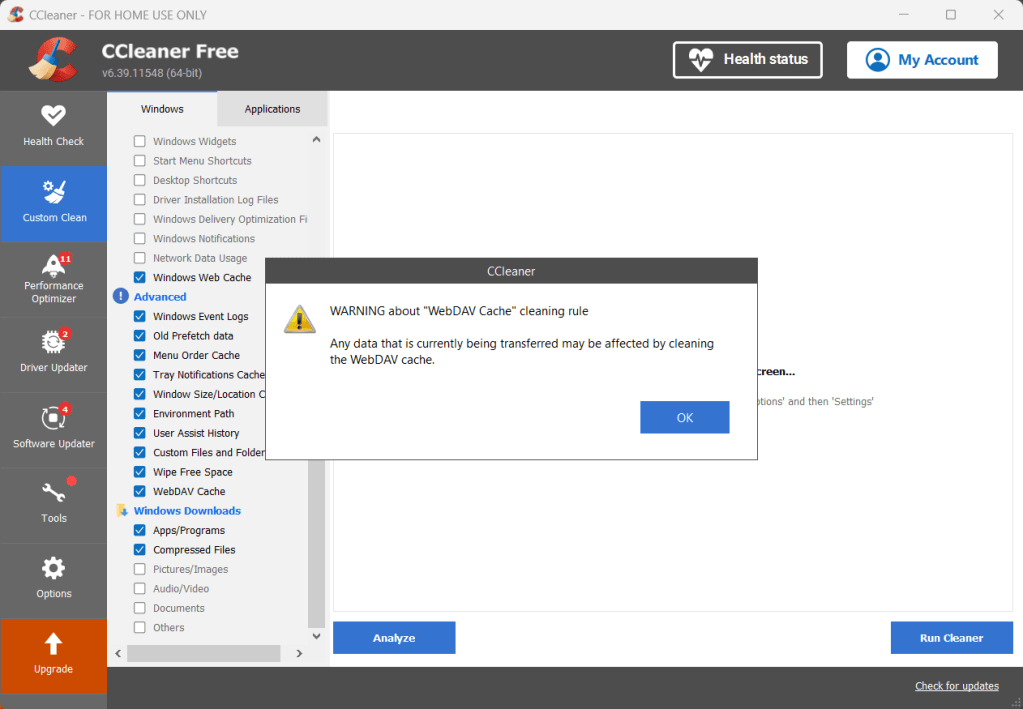Select the Windows tab

161,108
